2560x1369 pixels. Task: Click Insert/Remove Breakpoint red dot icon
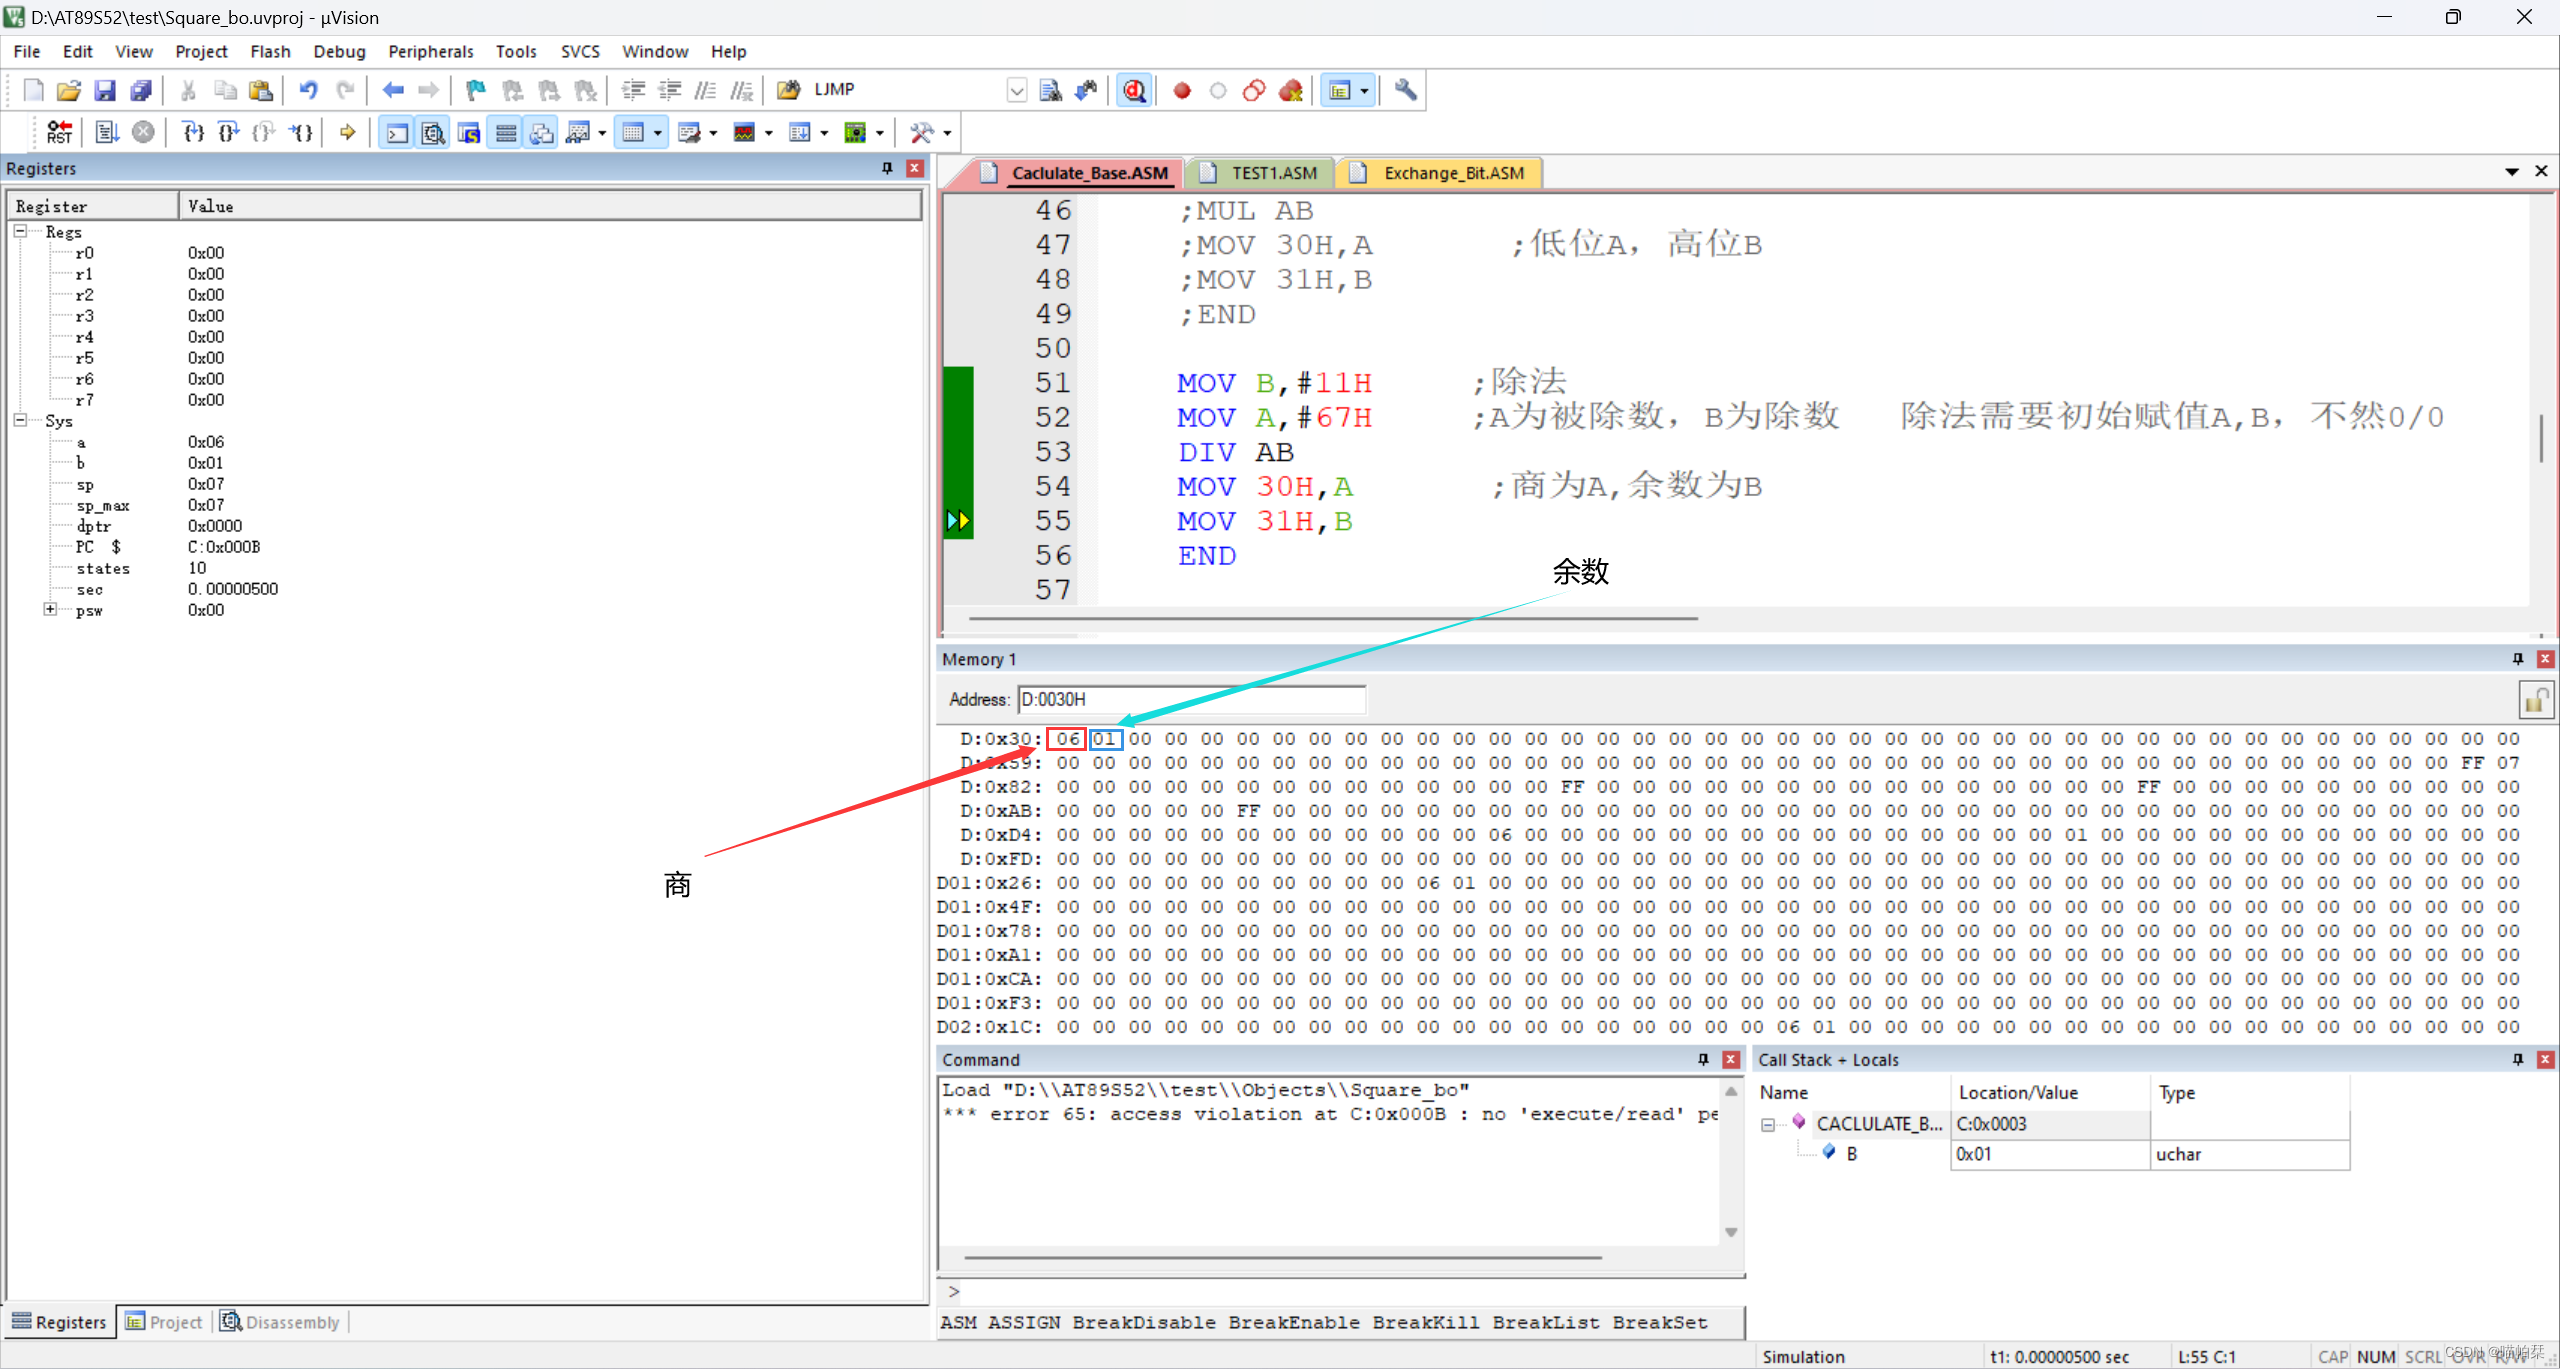(1182, 91)
